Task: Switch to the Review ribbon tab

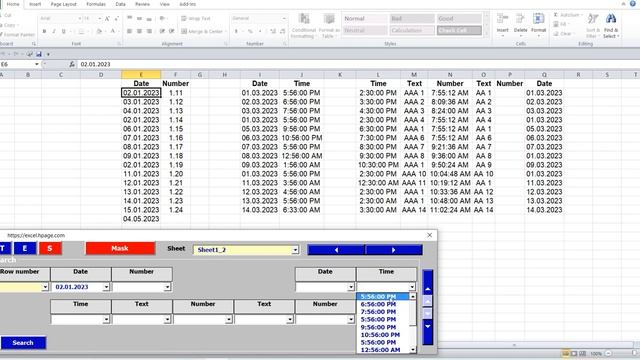Action: [142, 4]
